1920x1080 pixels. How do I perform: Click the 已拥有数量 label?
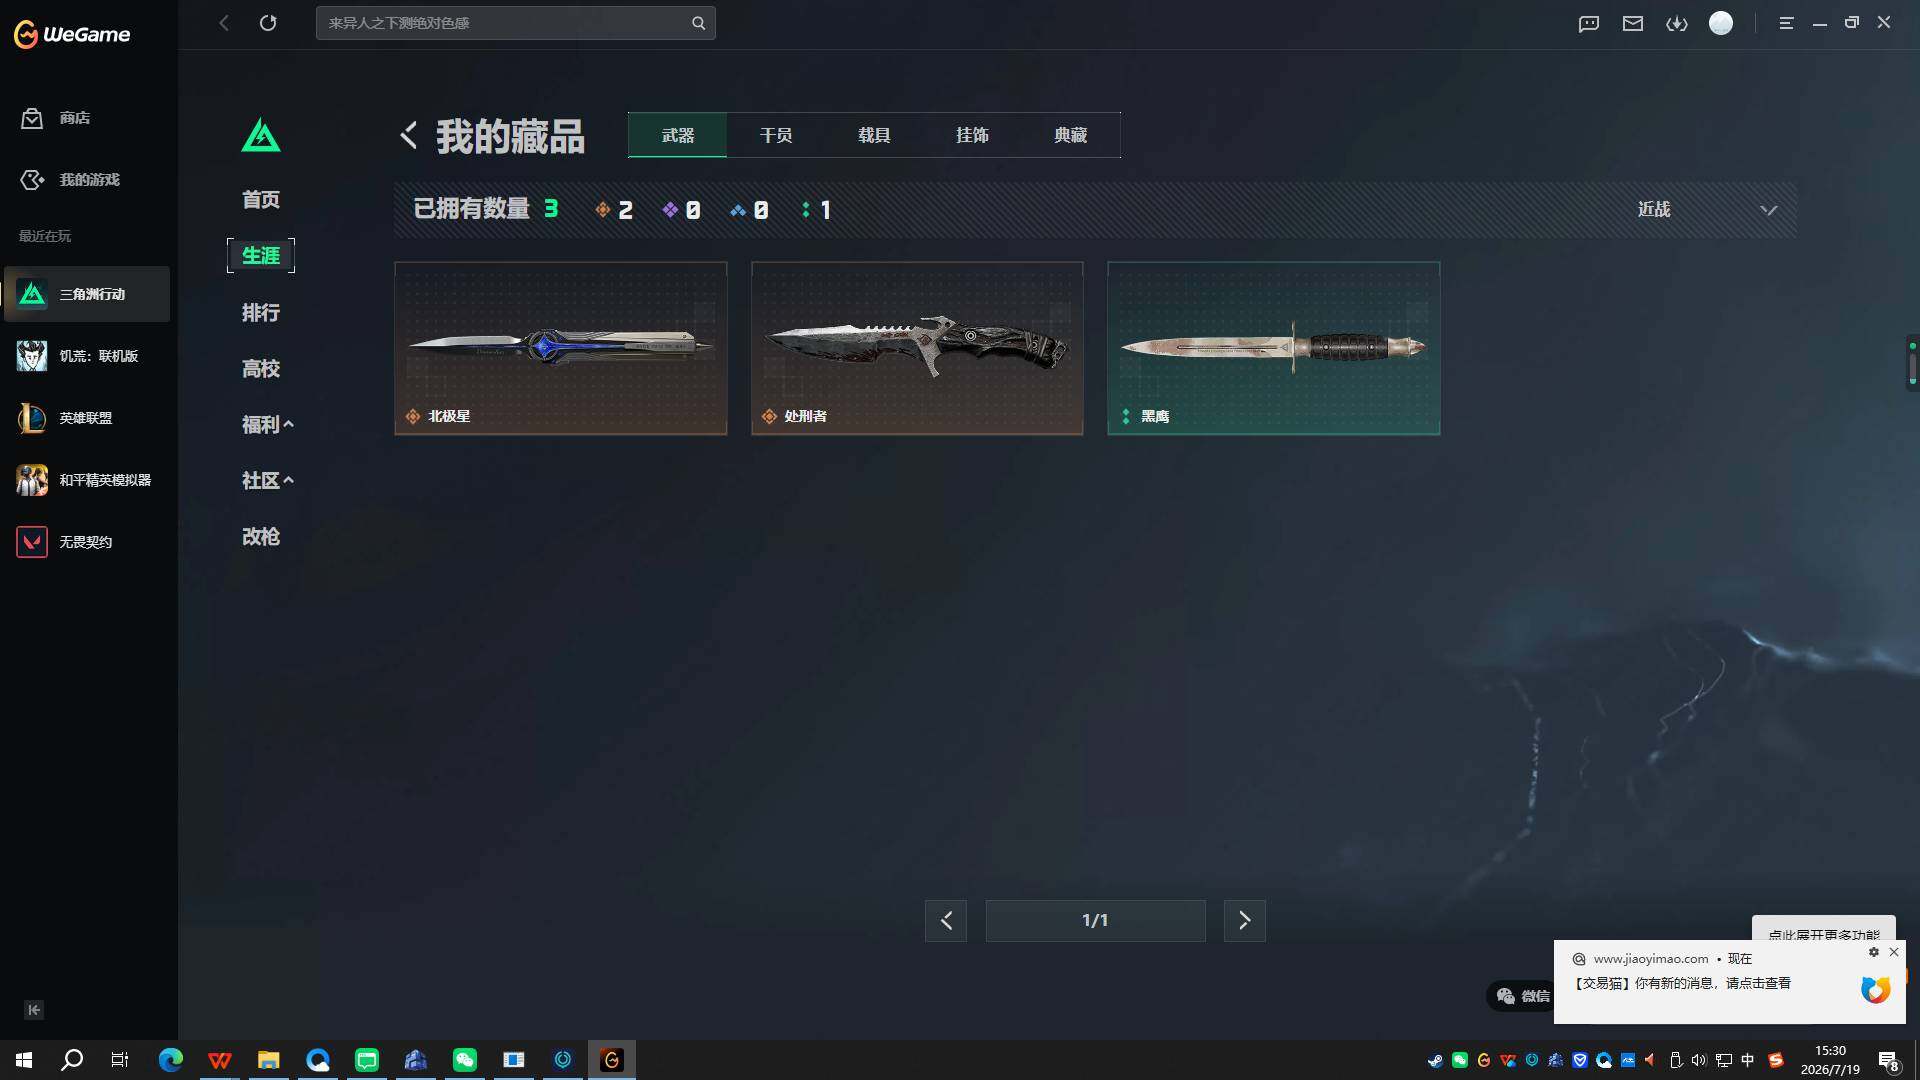[x=472, y=209]
